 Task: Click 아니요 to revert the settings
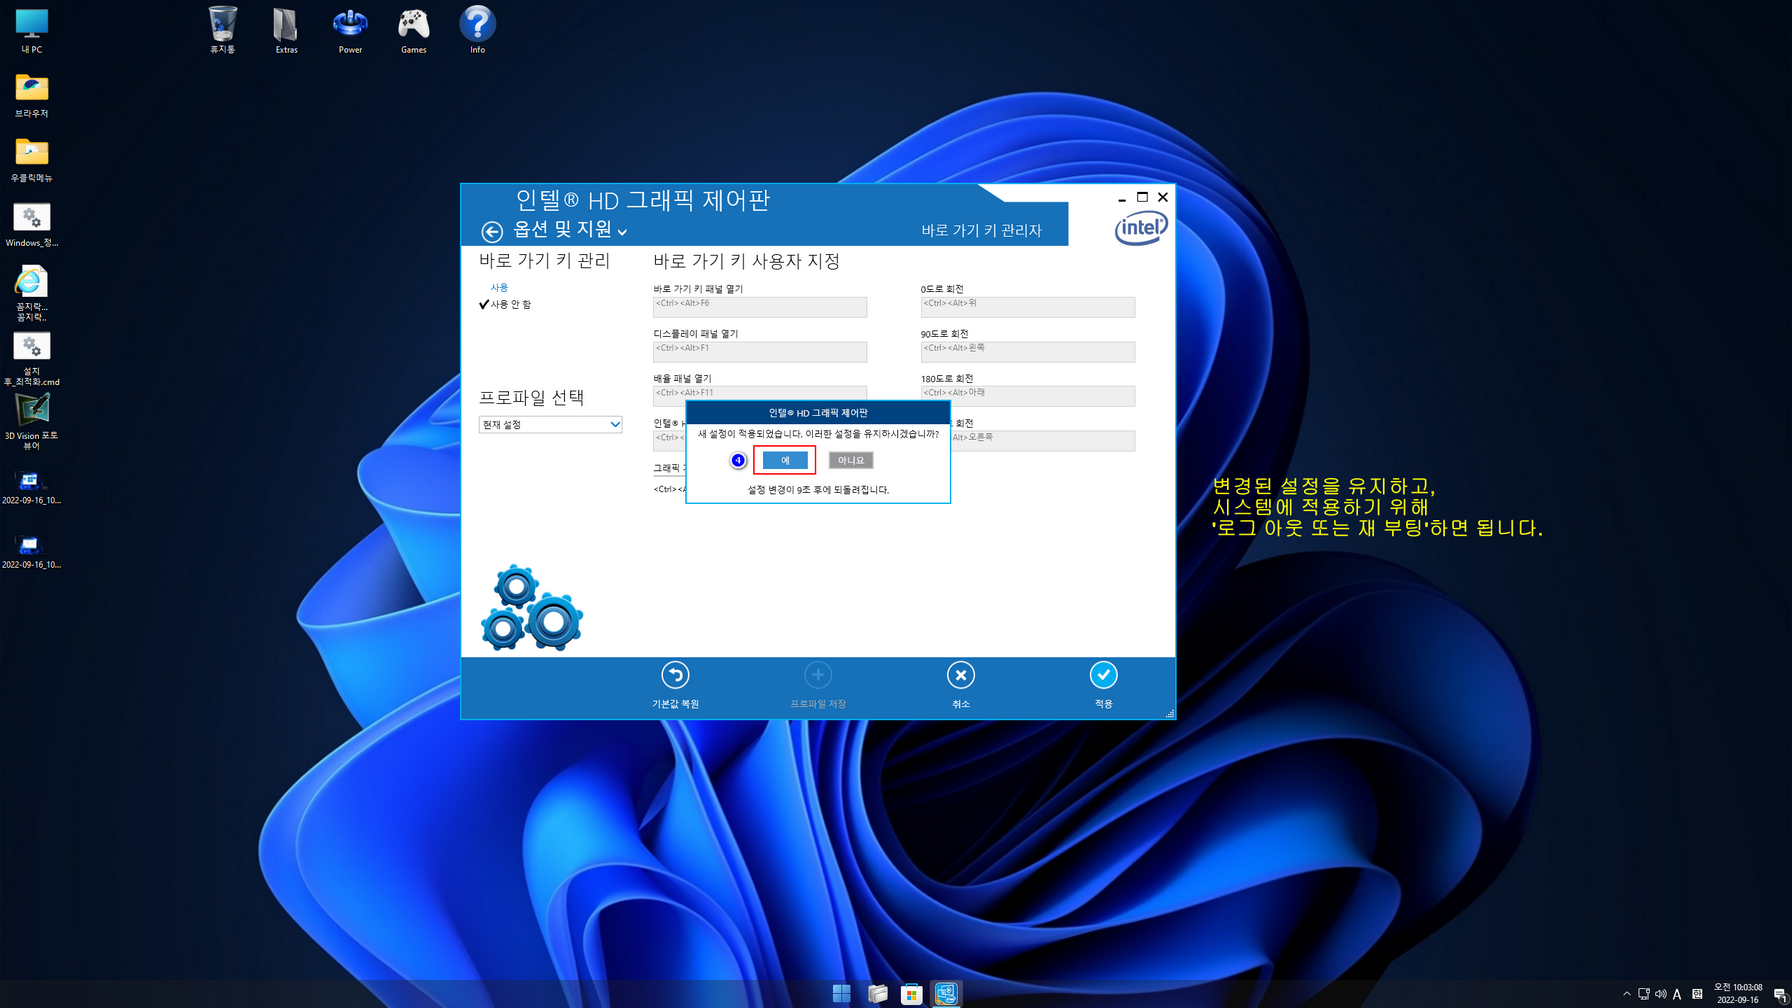click(850, 460)
